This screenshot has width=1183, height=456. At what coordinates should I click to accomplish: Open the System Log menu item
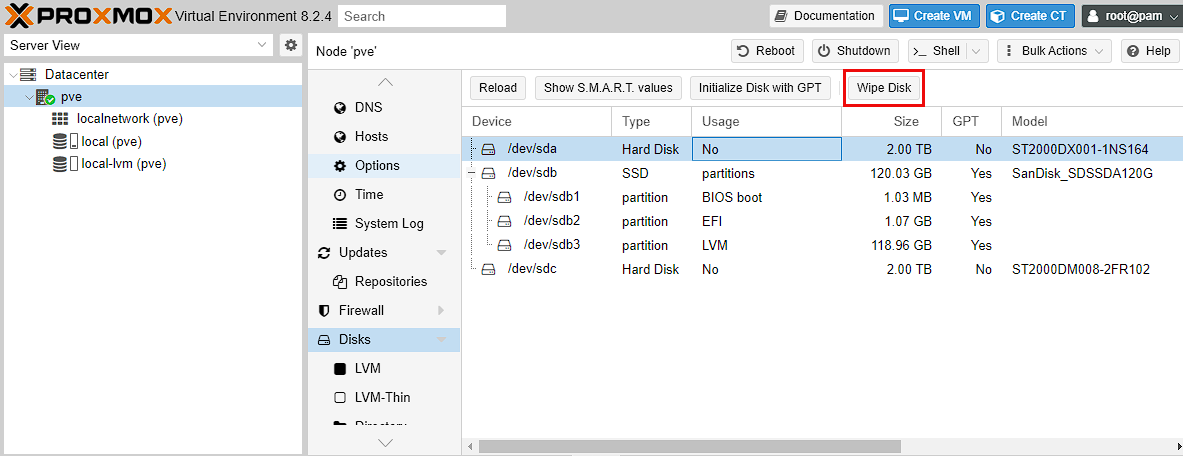click(x=388, y=223)
